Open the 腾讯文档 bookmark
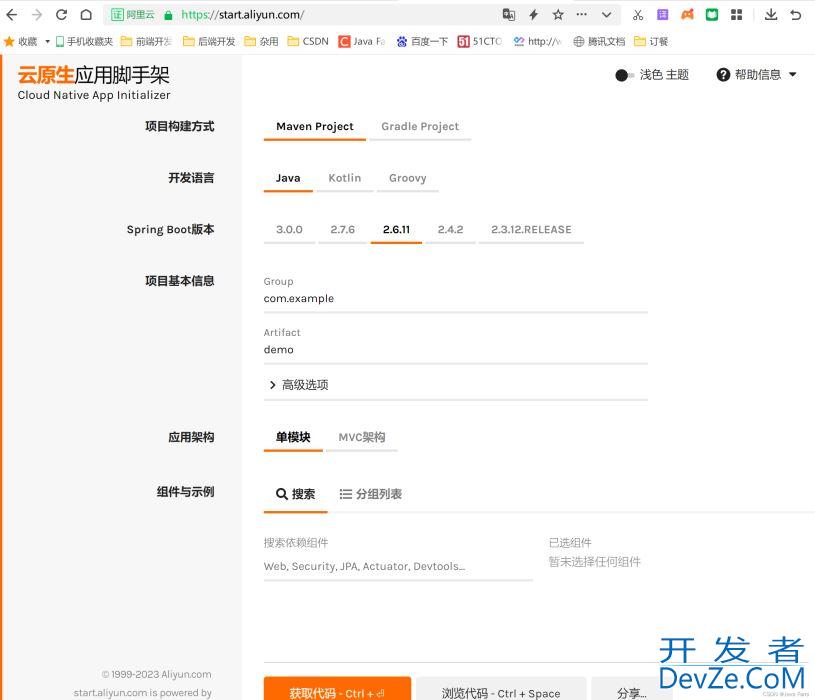Viewport: 815px width, 700px height. tap(599, 42)
